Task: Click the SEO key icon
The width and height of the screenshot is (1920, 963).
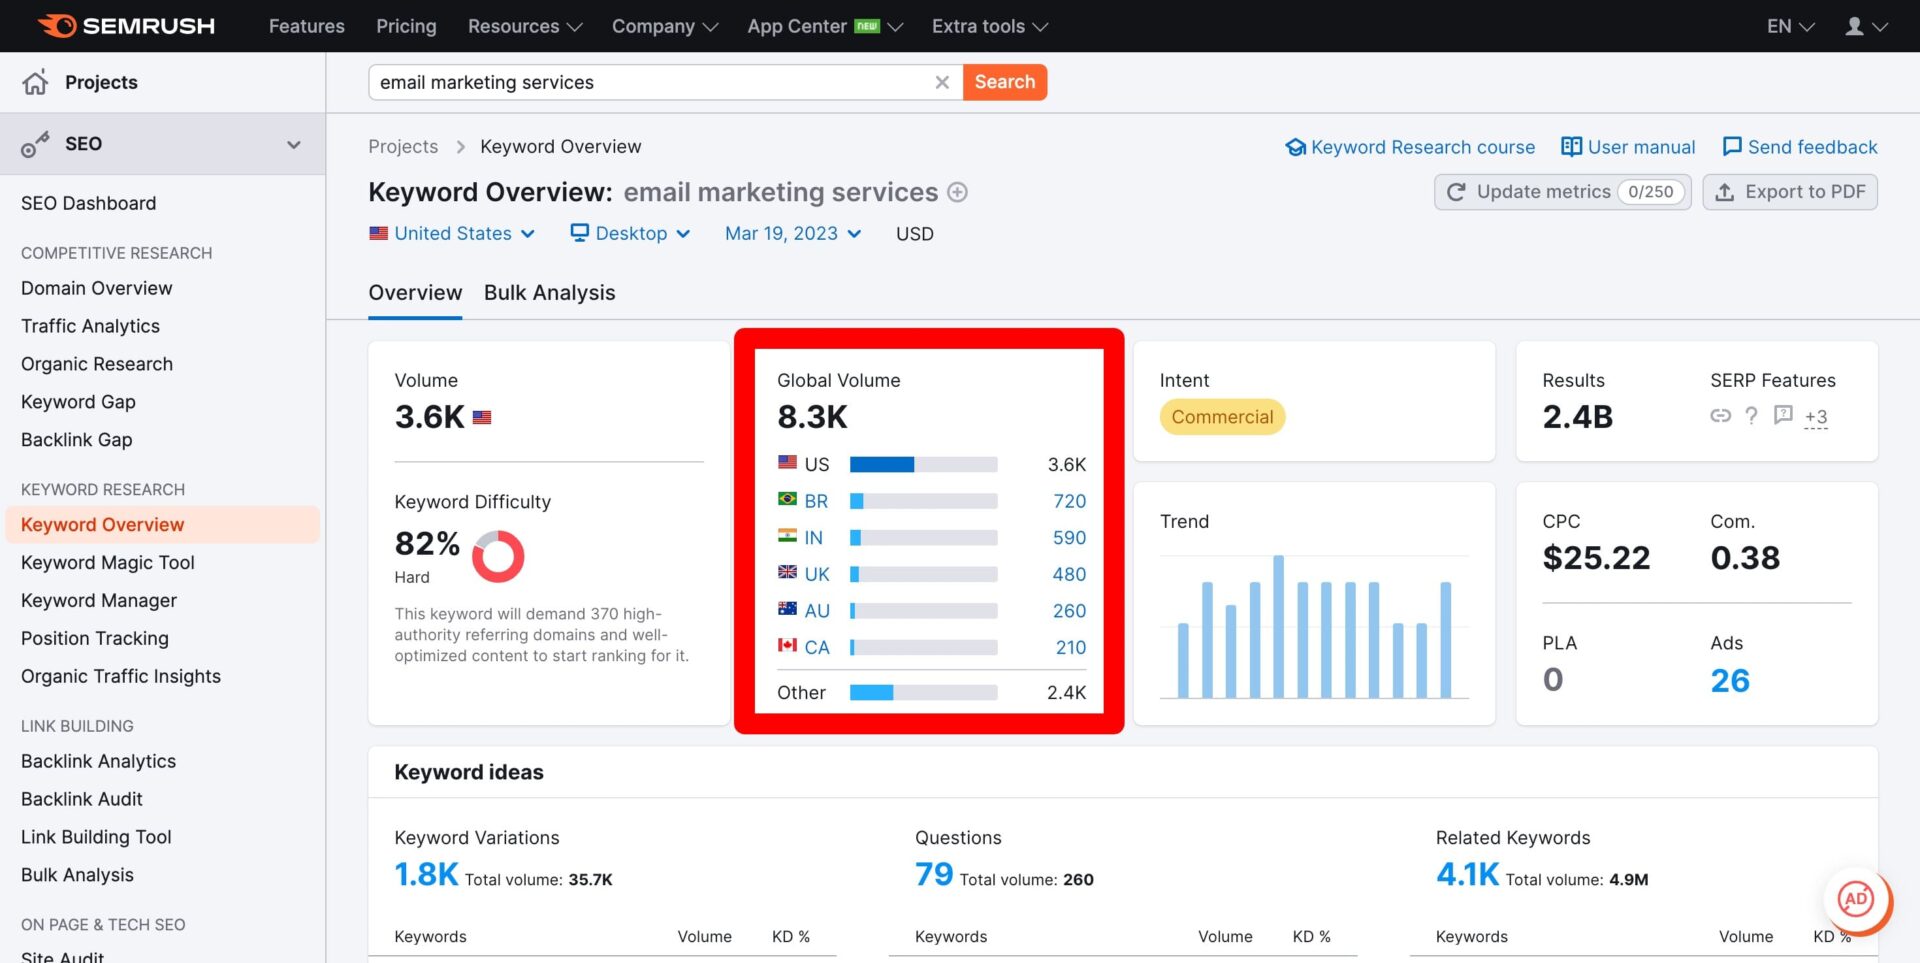Action: pyautogui.click(x=35, y=144)
